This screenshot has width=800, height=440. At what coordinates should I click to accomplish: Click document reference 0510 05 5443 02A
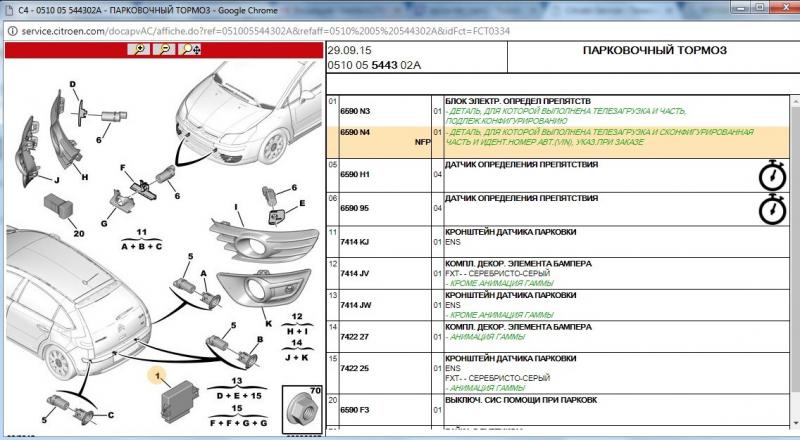[374, 65]
